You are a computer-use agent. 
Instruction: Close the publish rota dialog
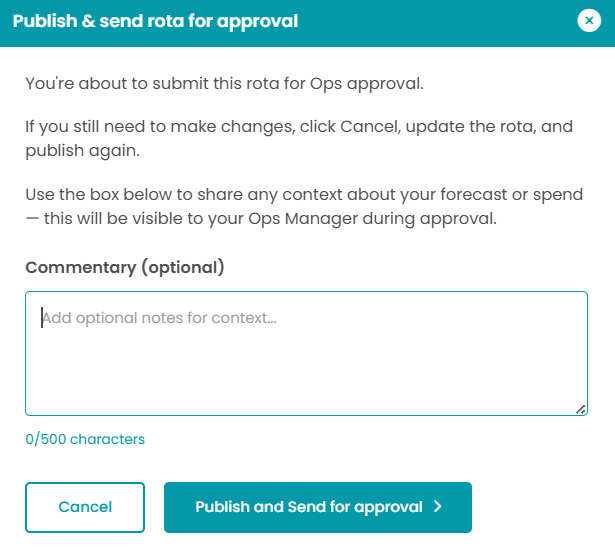point(589,20)
